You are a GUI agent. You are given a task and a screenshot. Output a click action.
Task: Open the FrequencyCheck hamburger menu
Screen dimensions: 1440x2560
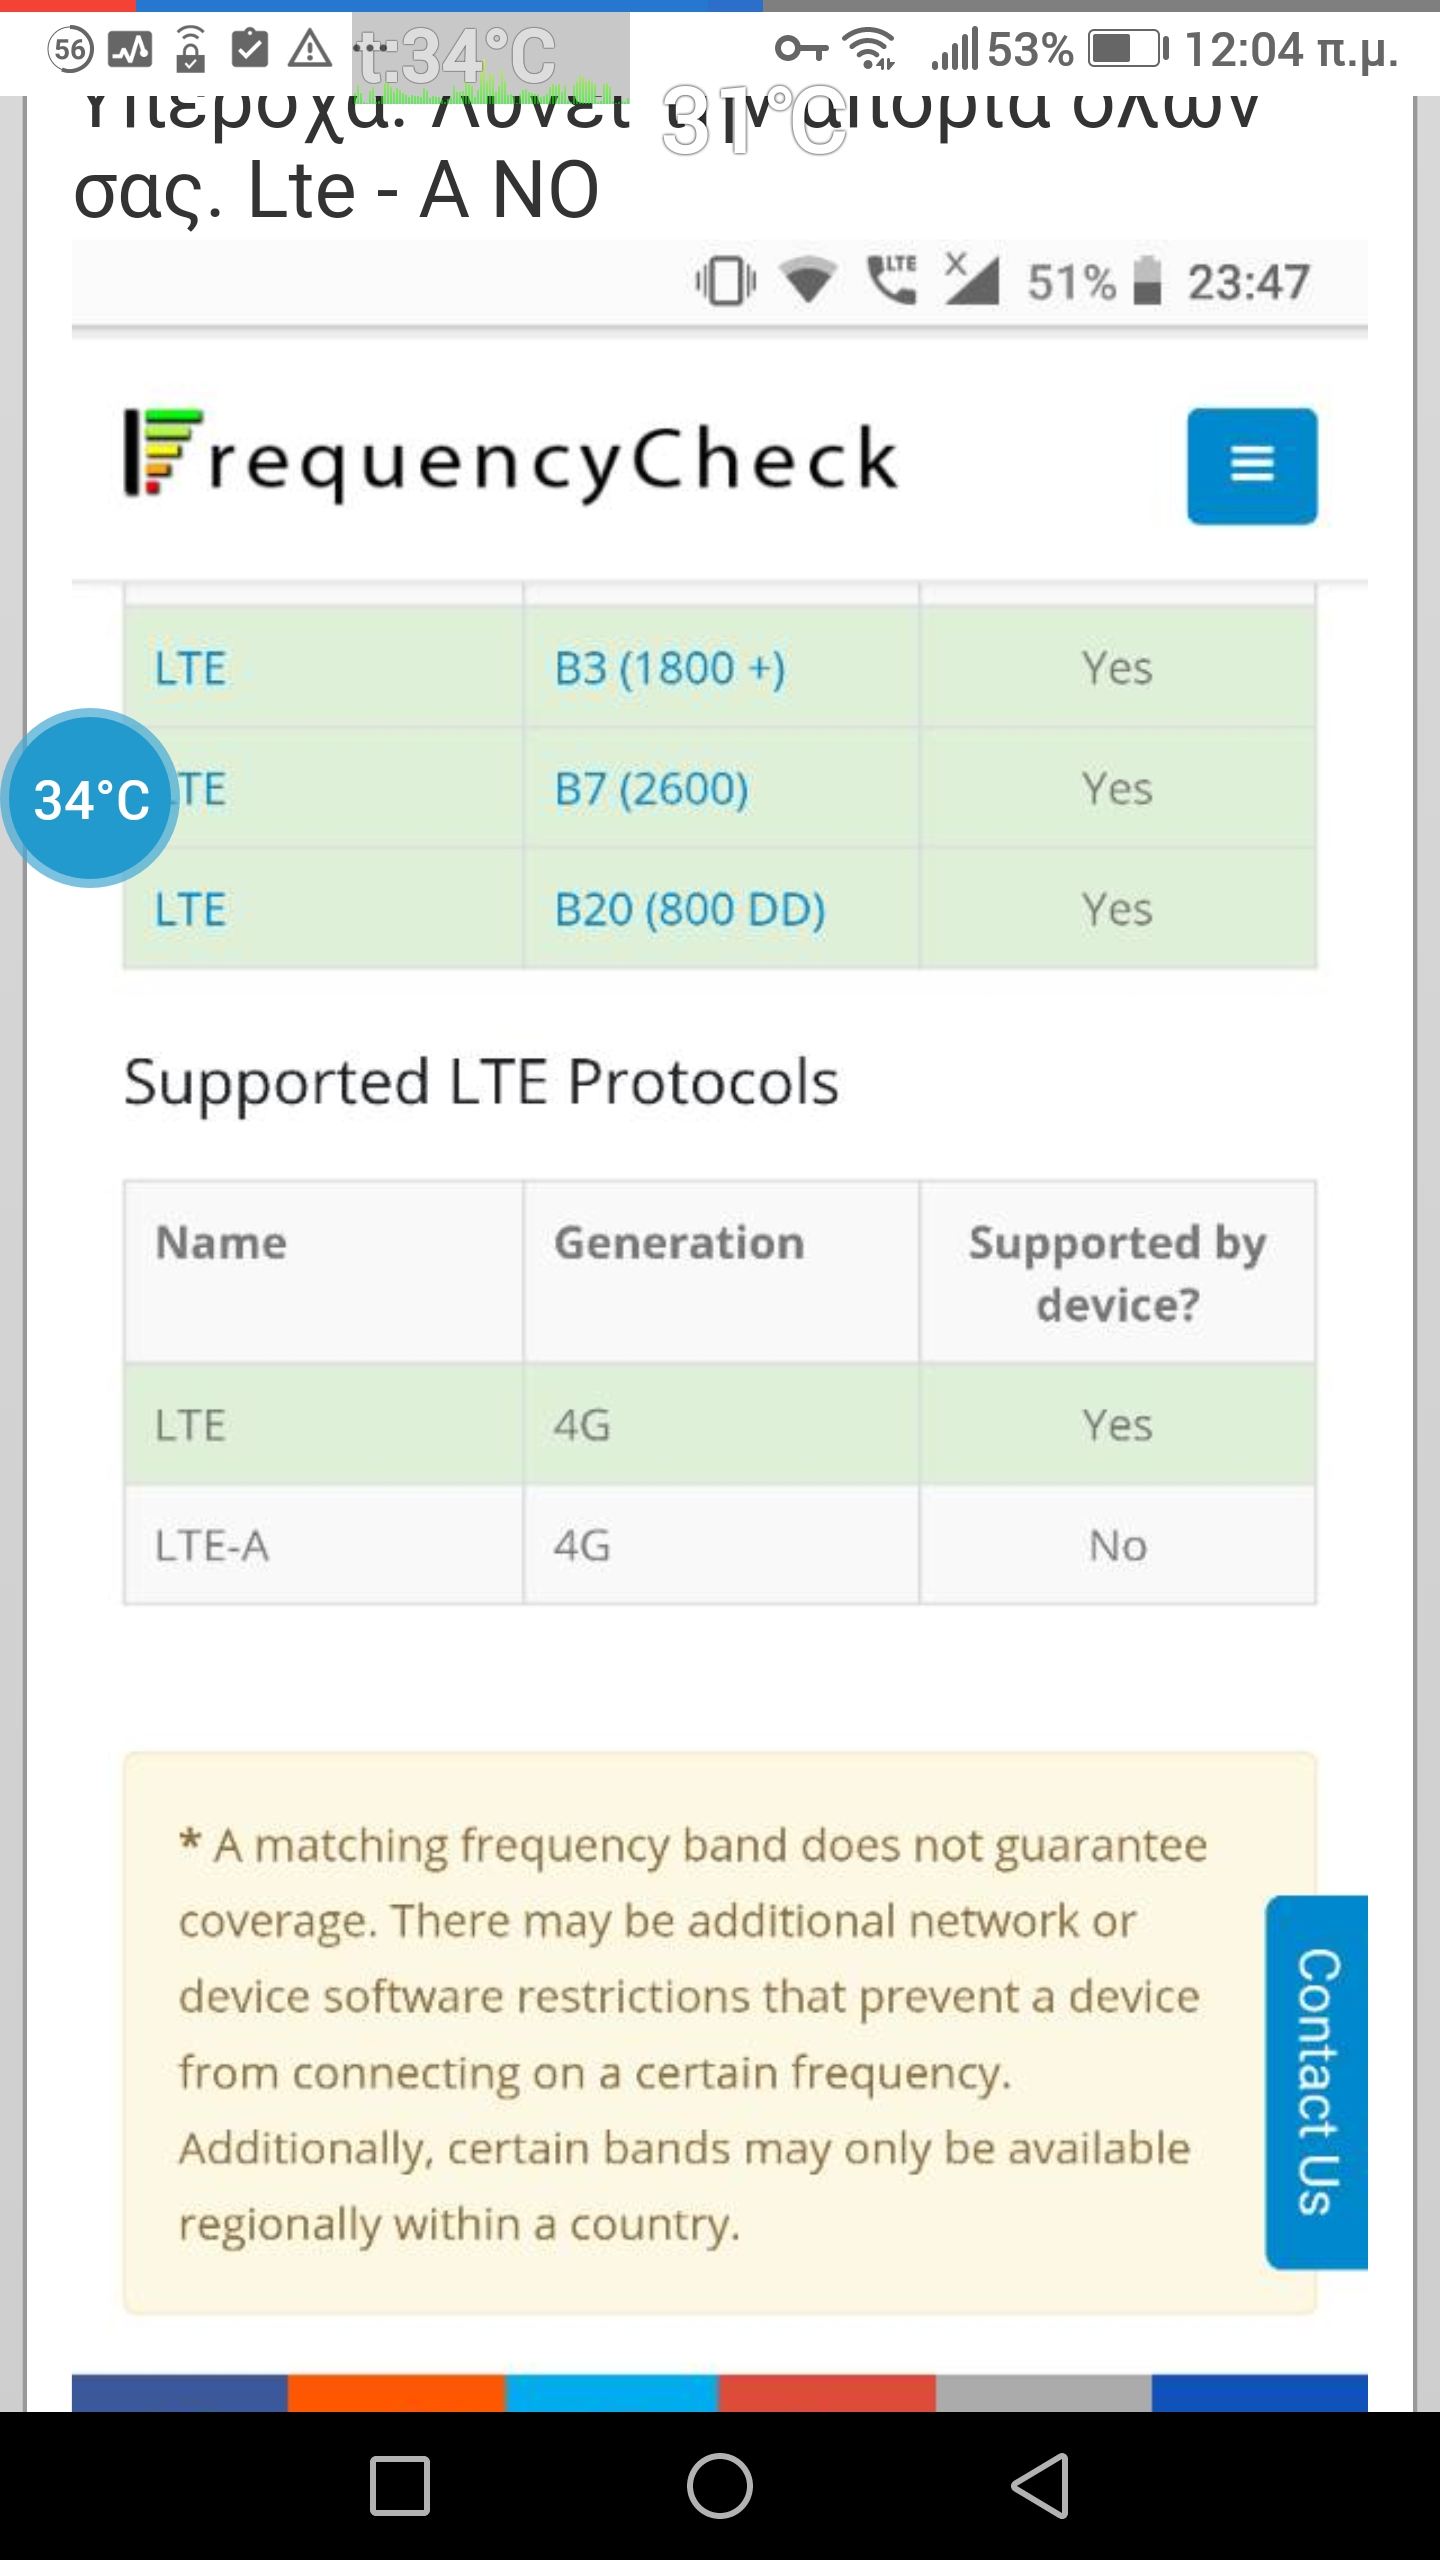(x=1251, y=466)
